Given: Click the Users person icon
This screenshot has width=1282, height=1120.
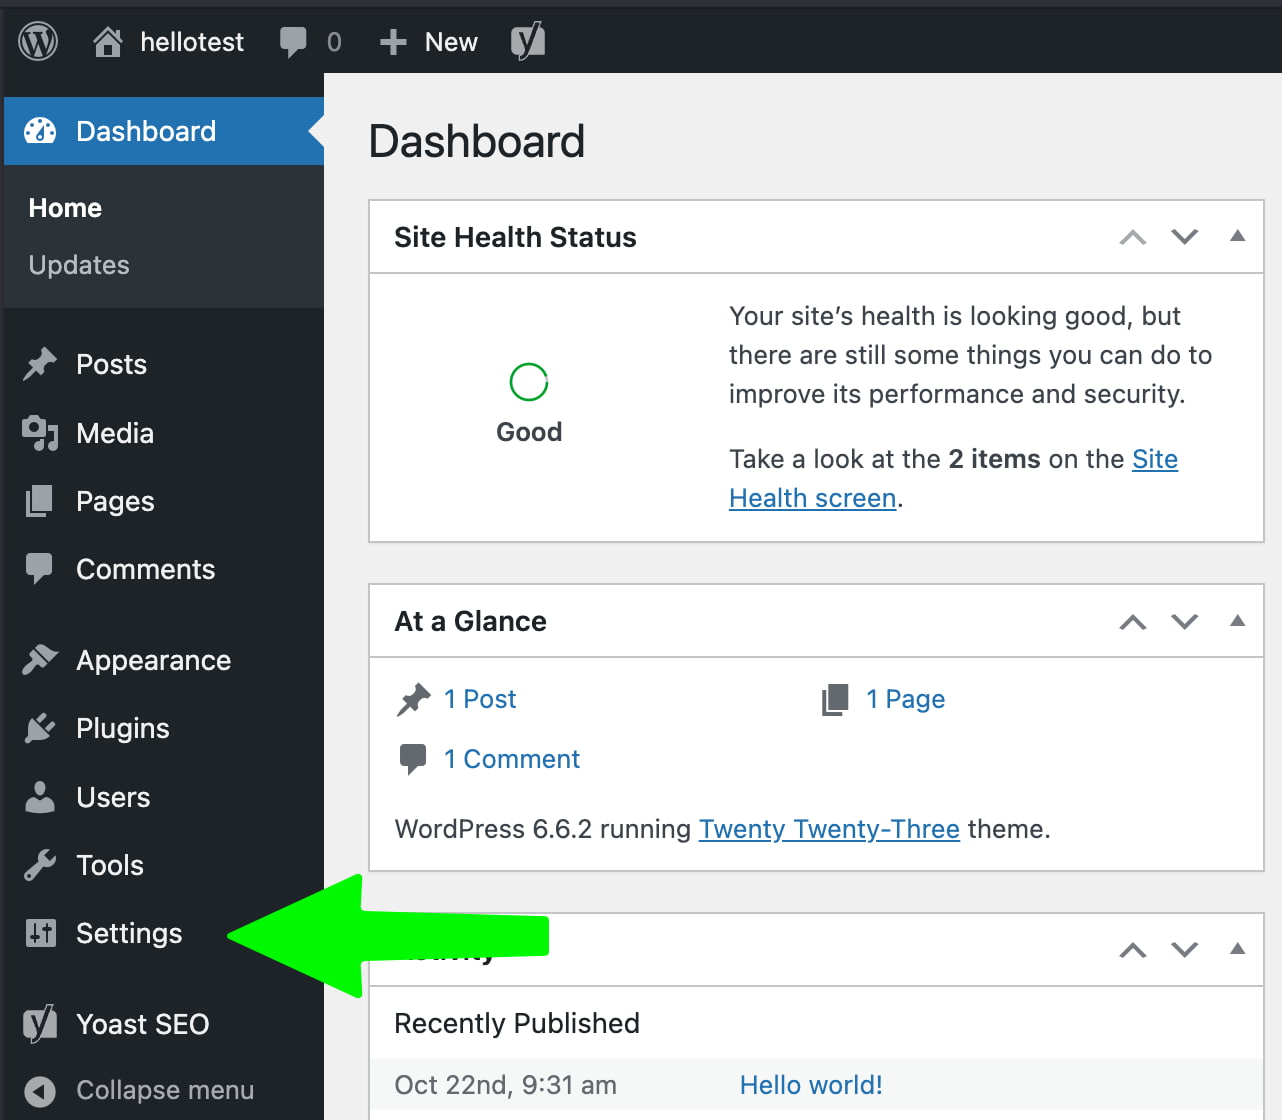Looking at the screenshot, I should coord(40,797).
